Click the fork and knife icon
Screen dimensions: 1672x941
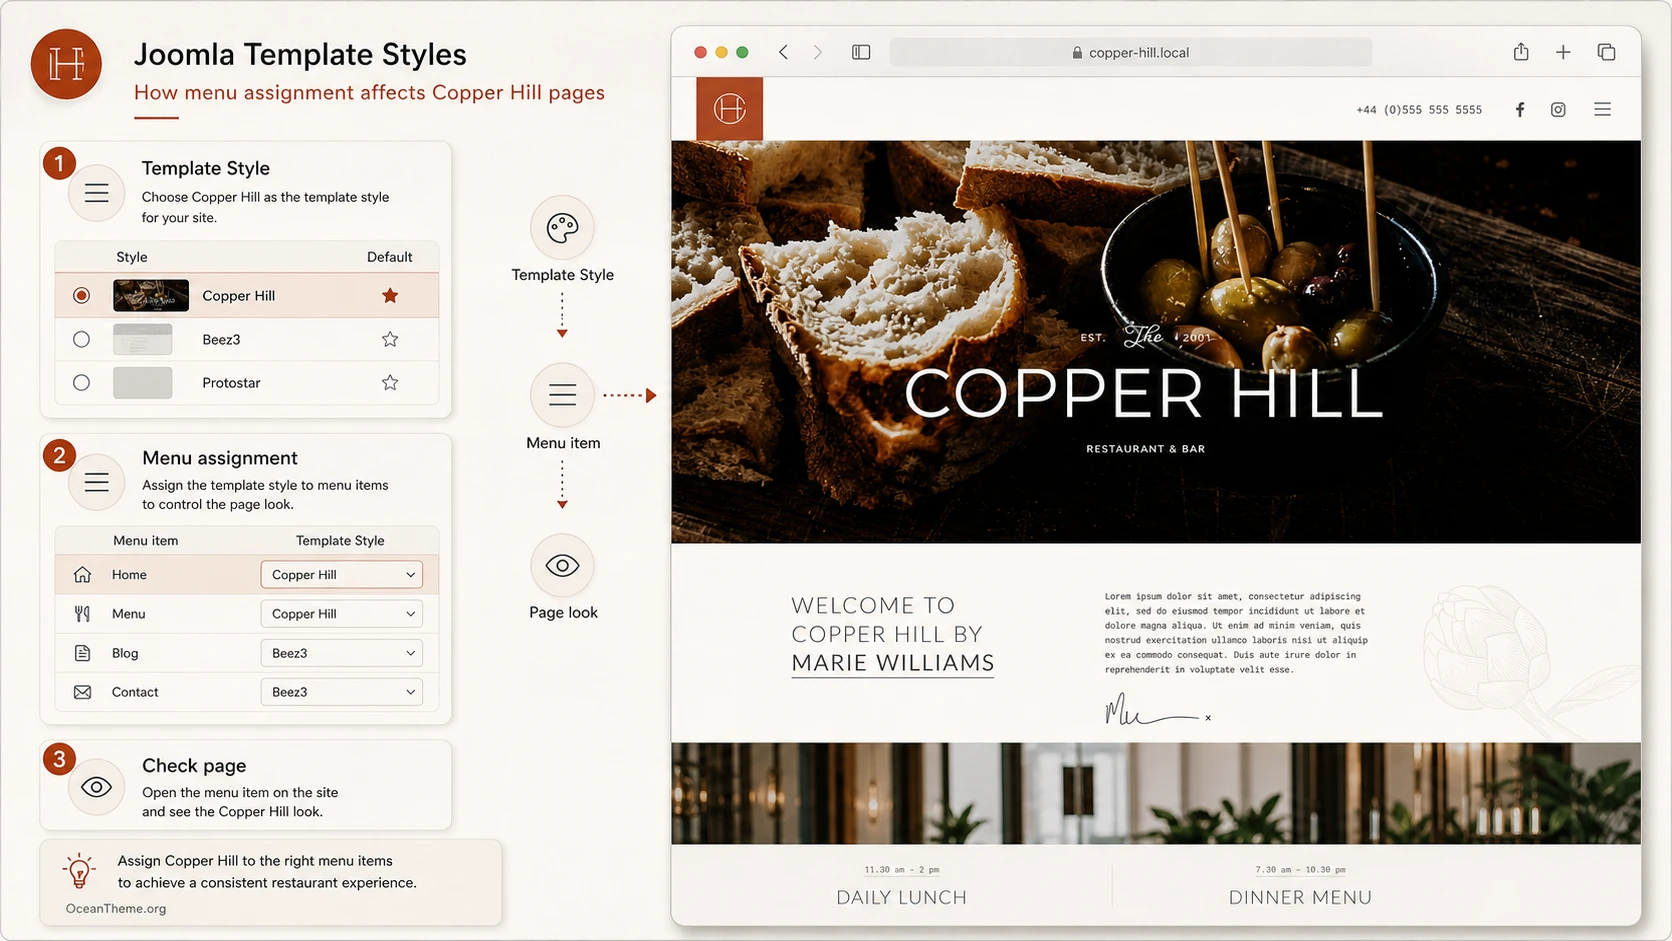tap(82, 614)
